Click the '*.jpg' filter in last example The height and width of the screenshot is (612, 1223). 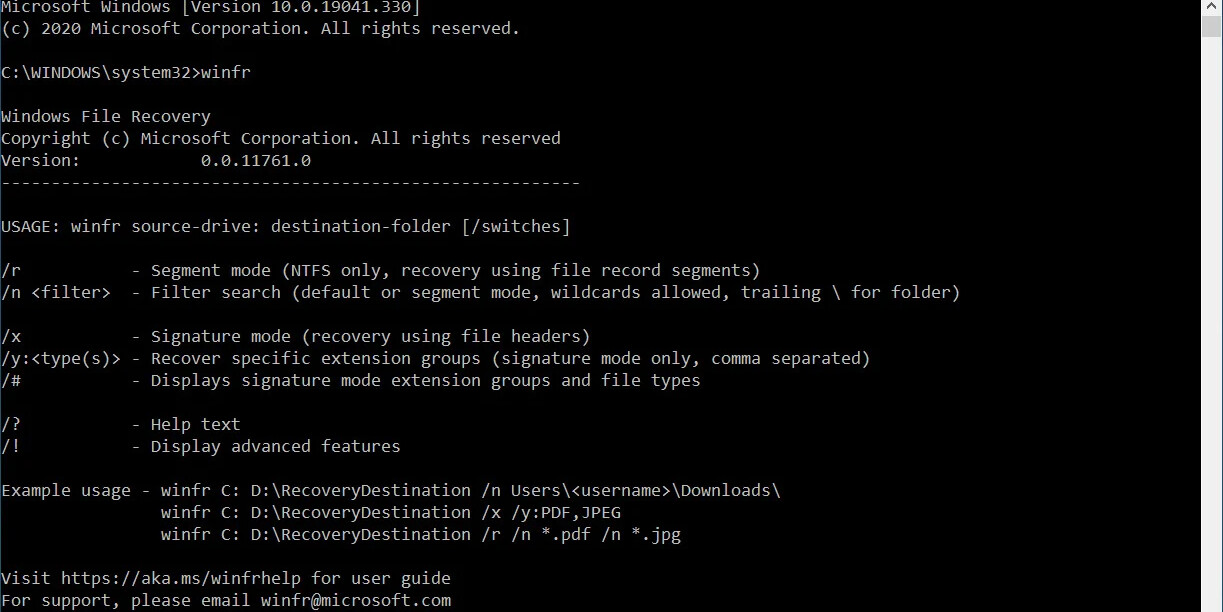(x=656, y=534)
